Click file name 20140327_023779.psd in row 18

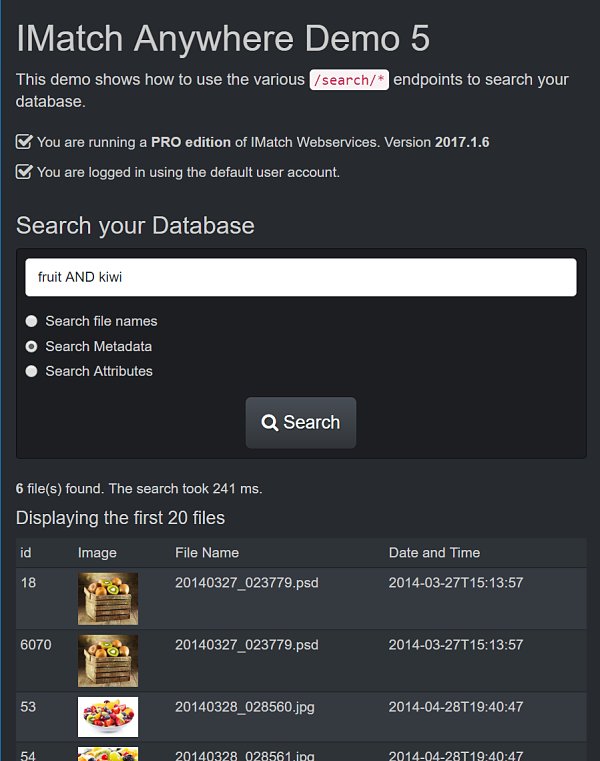[247, 582]
